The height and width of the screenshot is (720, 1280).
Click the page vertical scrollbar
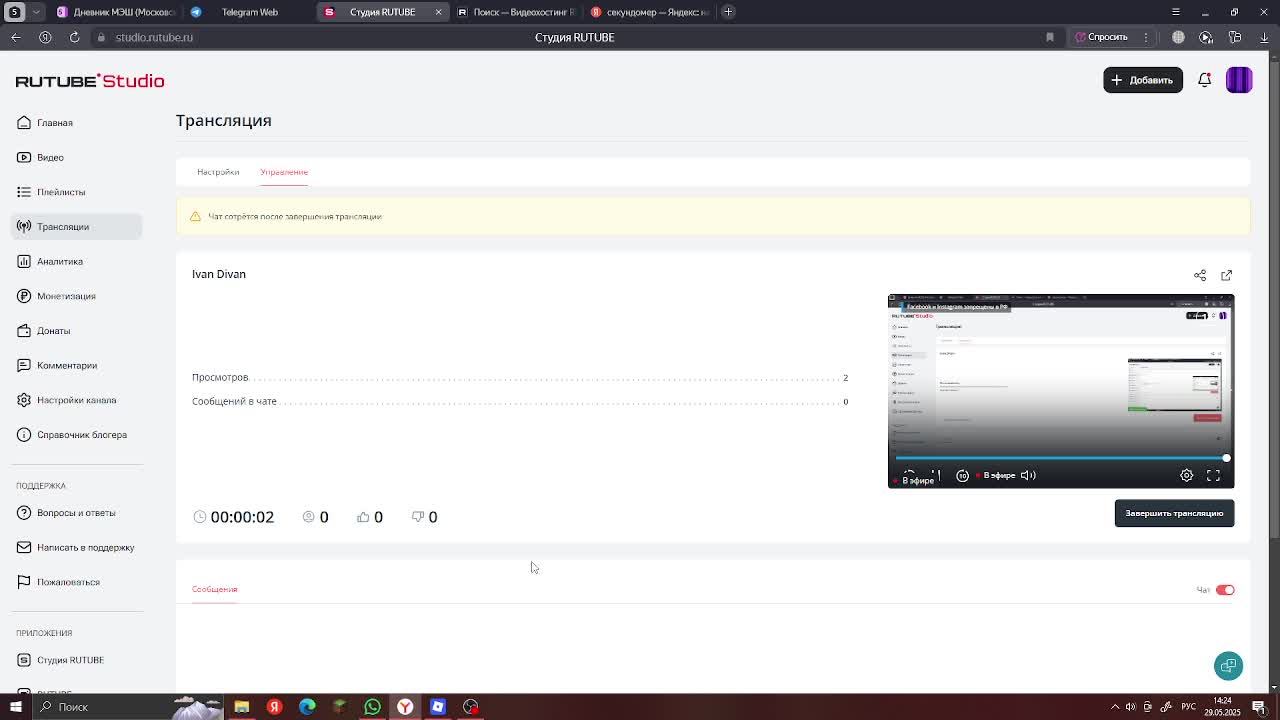pos(1274,300)
